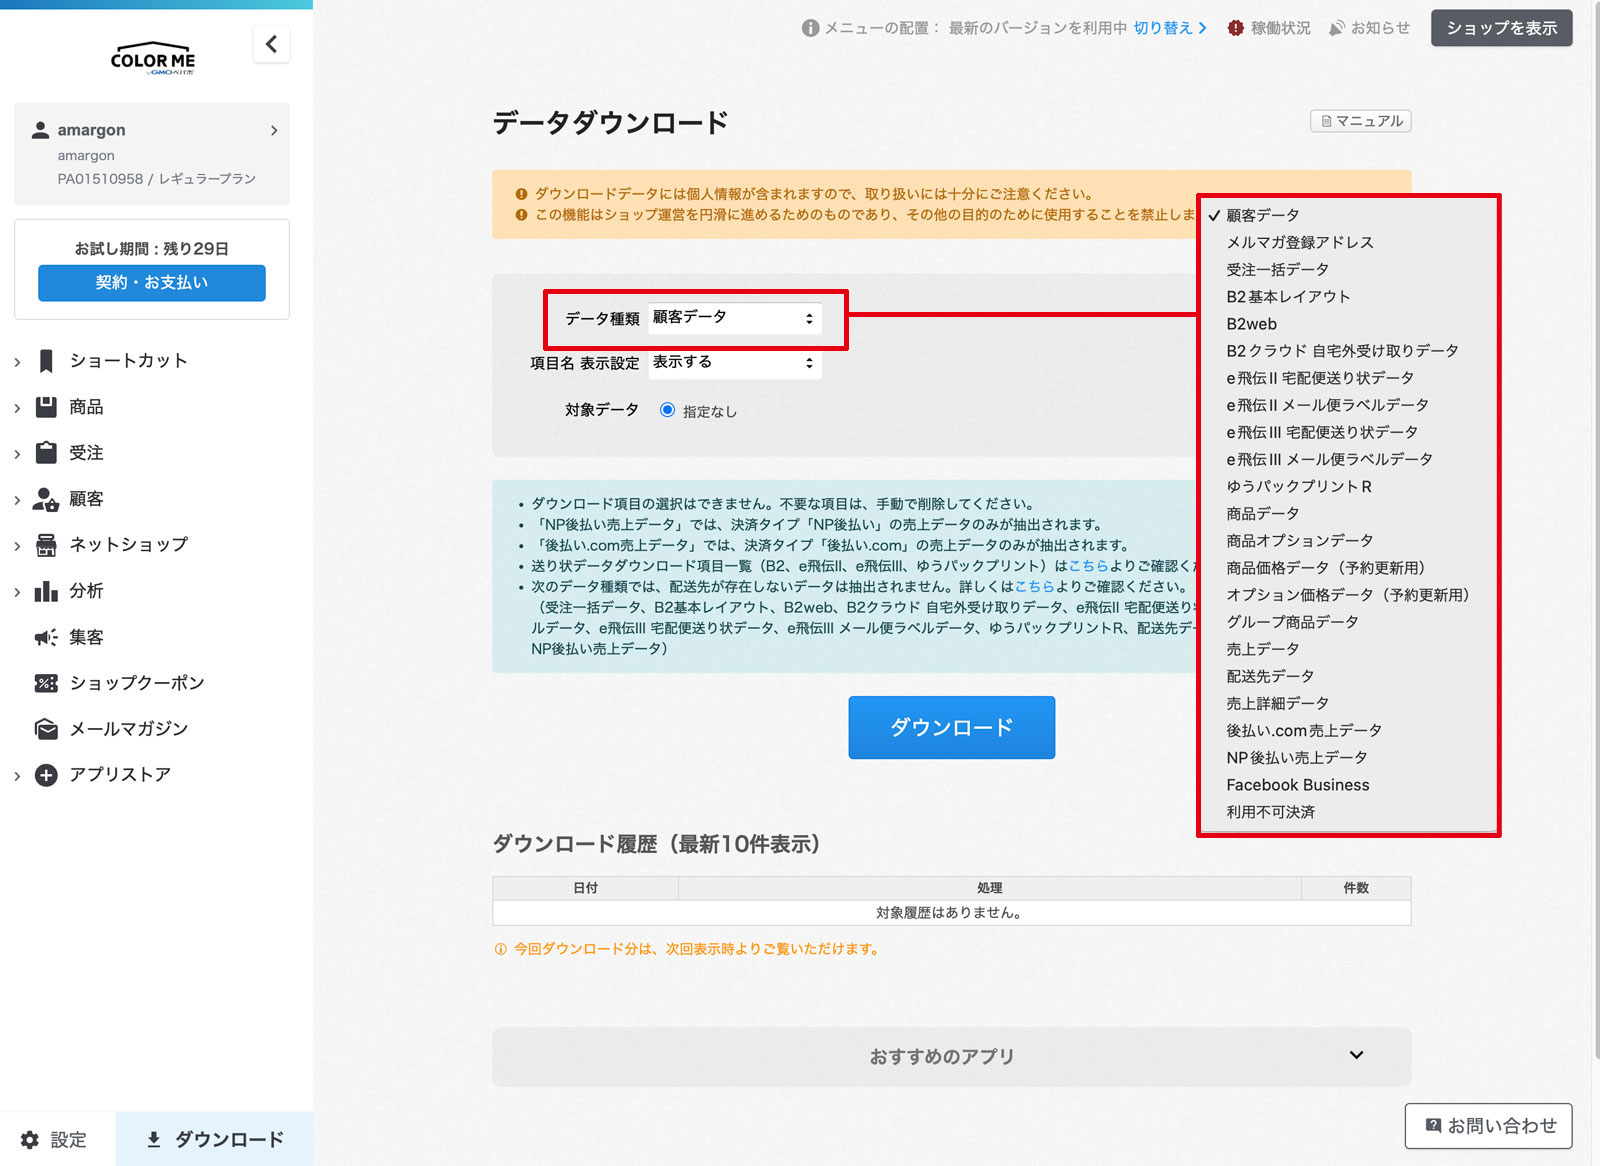Screen dimensions: 1600x1166
Task: Click the 稼働状況 status icon
Action: [x=1236, y=28]
